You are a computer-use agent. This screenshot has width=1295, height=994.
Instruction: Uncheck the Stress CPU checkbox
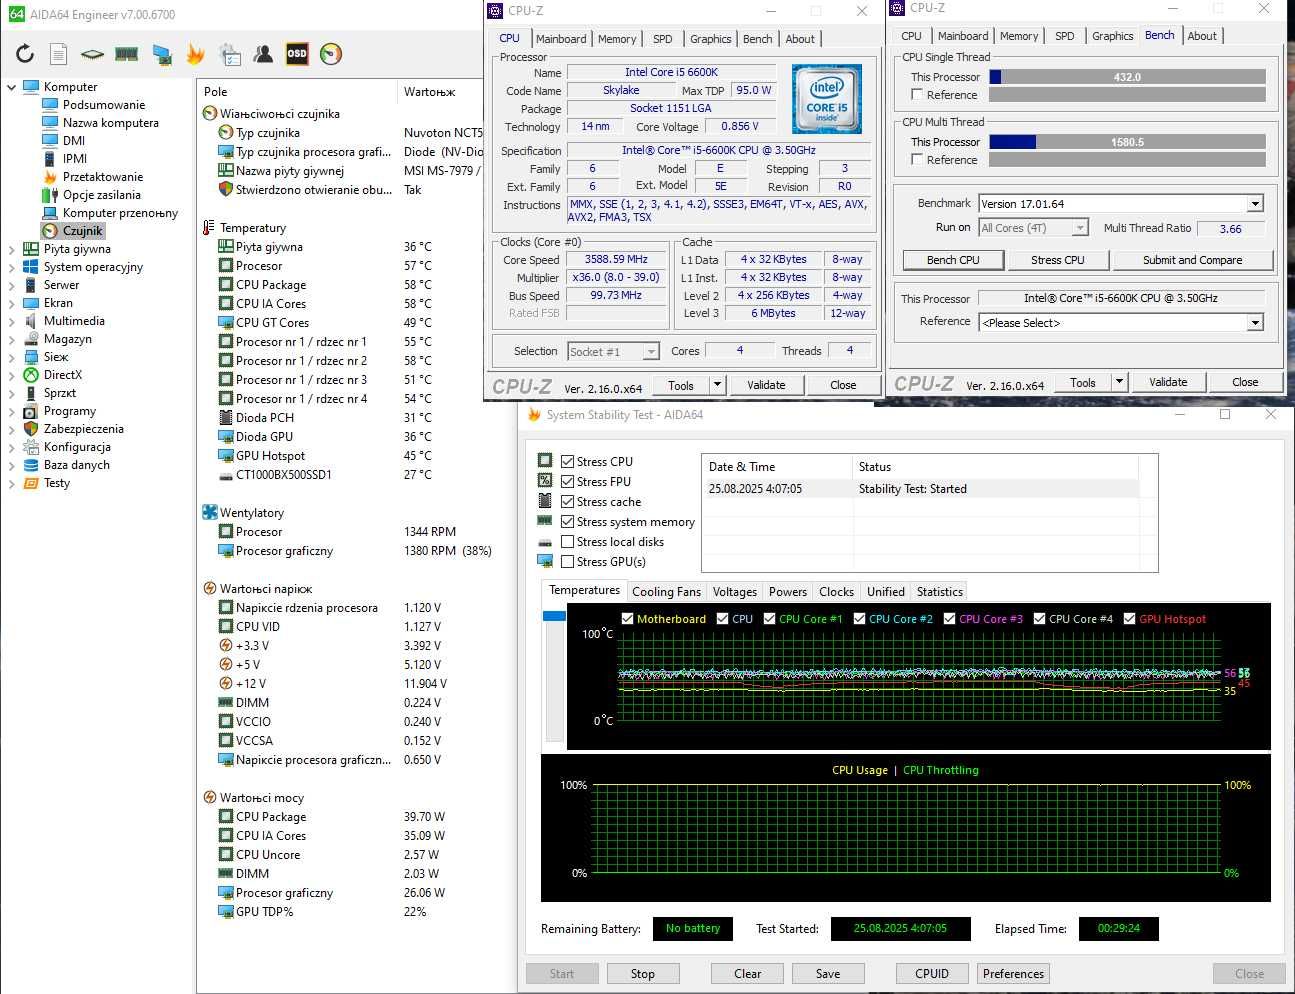pos(568,461)
